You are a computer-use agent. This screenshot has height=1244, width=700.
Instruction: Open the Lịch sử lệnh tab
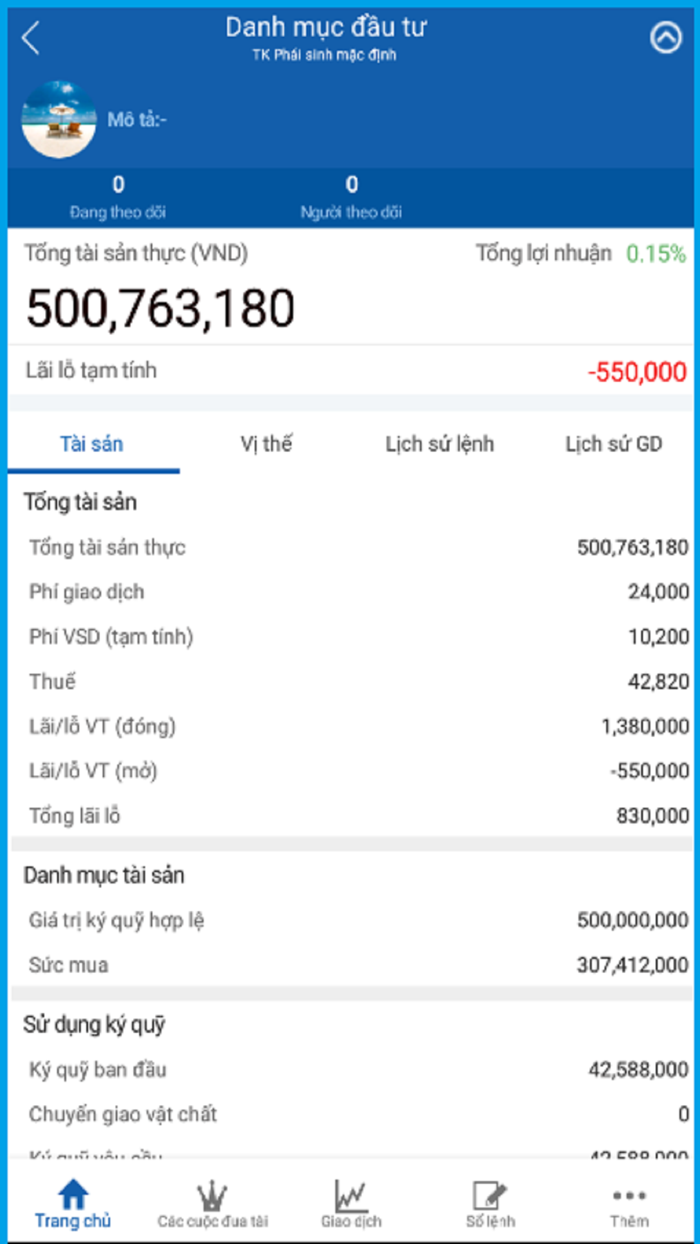(441, 444)
